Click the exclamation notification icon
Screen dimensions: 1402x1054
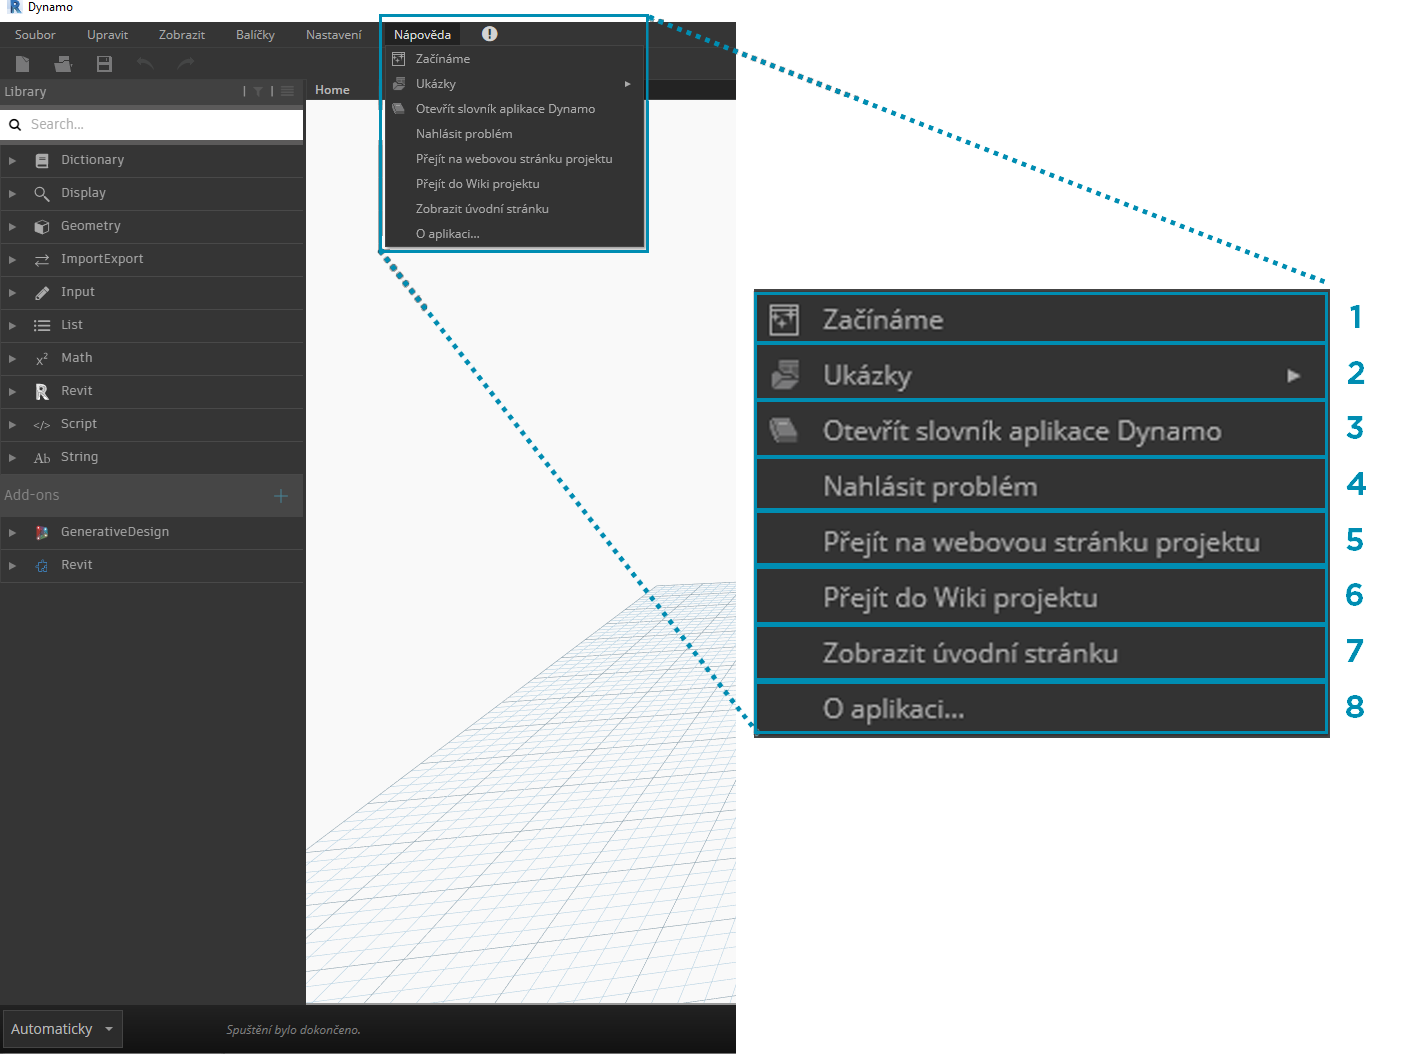[x=489, y=34]
